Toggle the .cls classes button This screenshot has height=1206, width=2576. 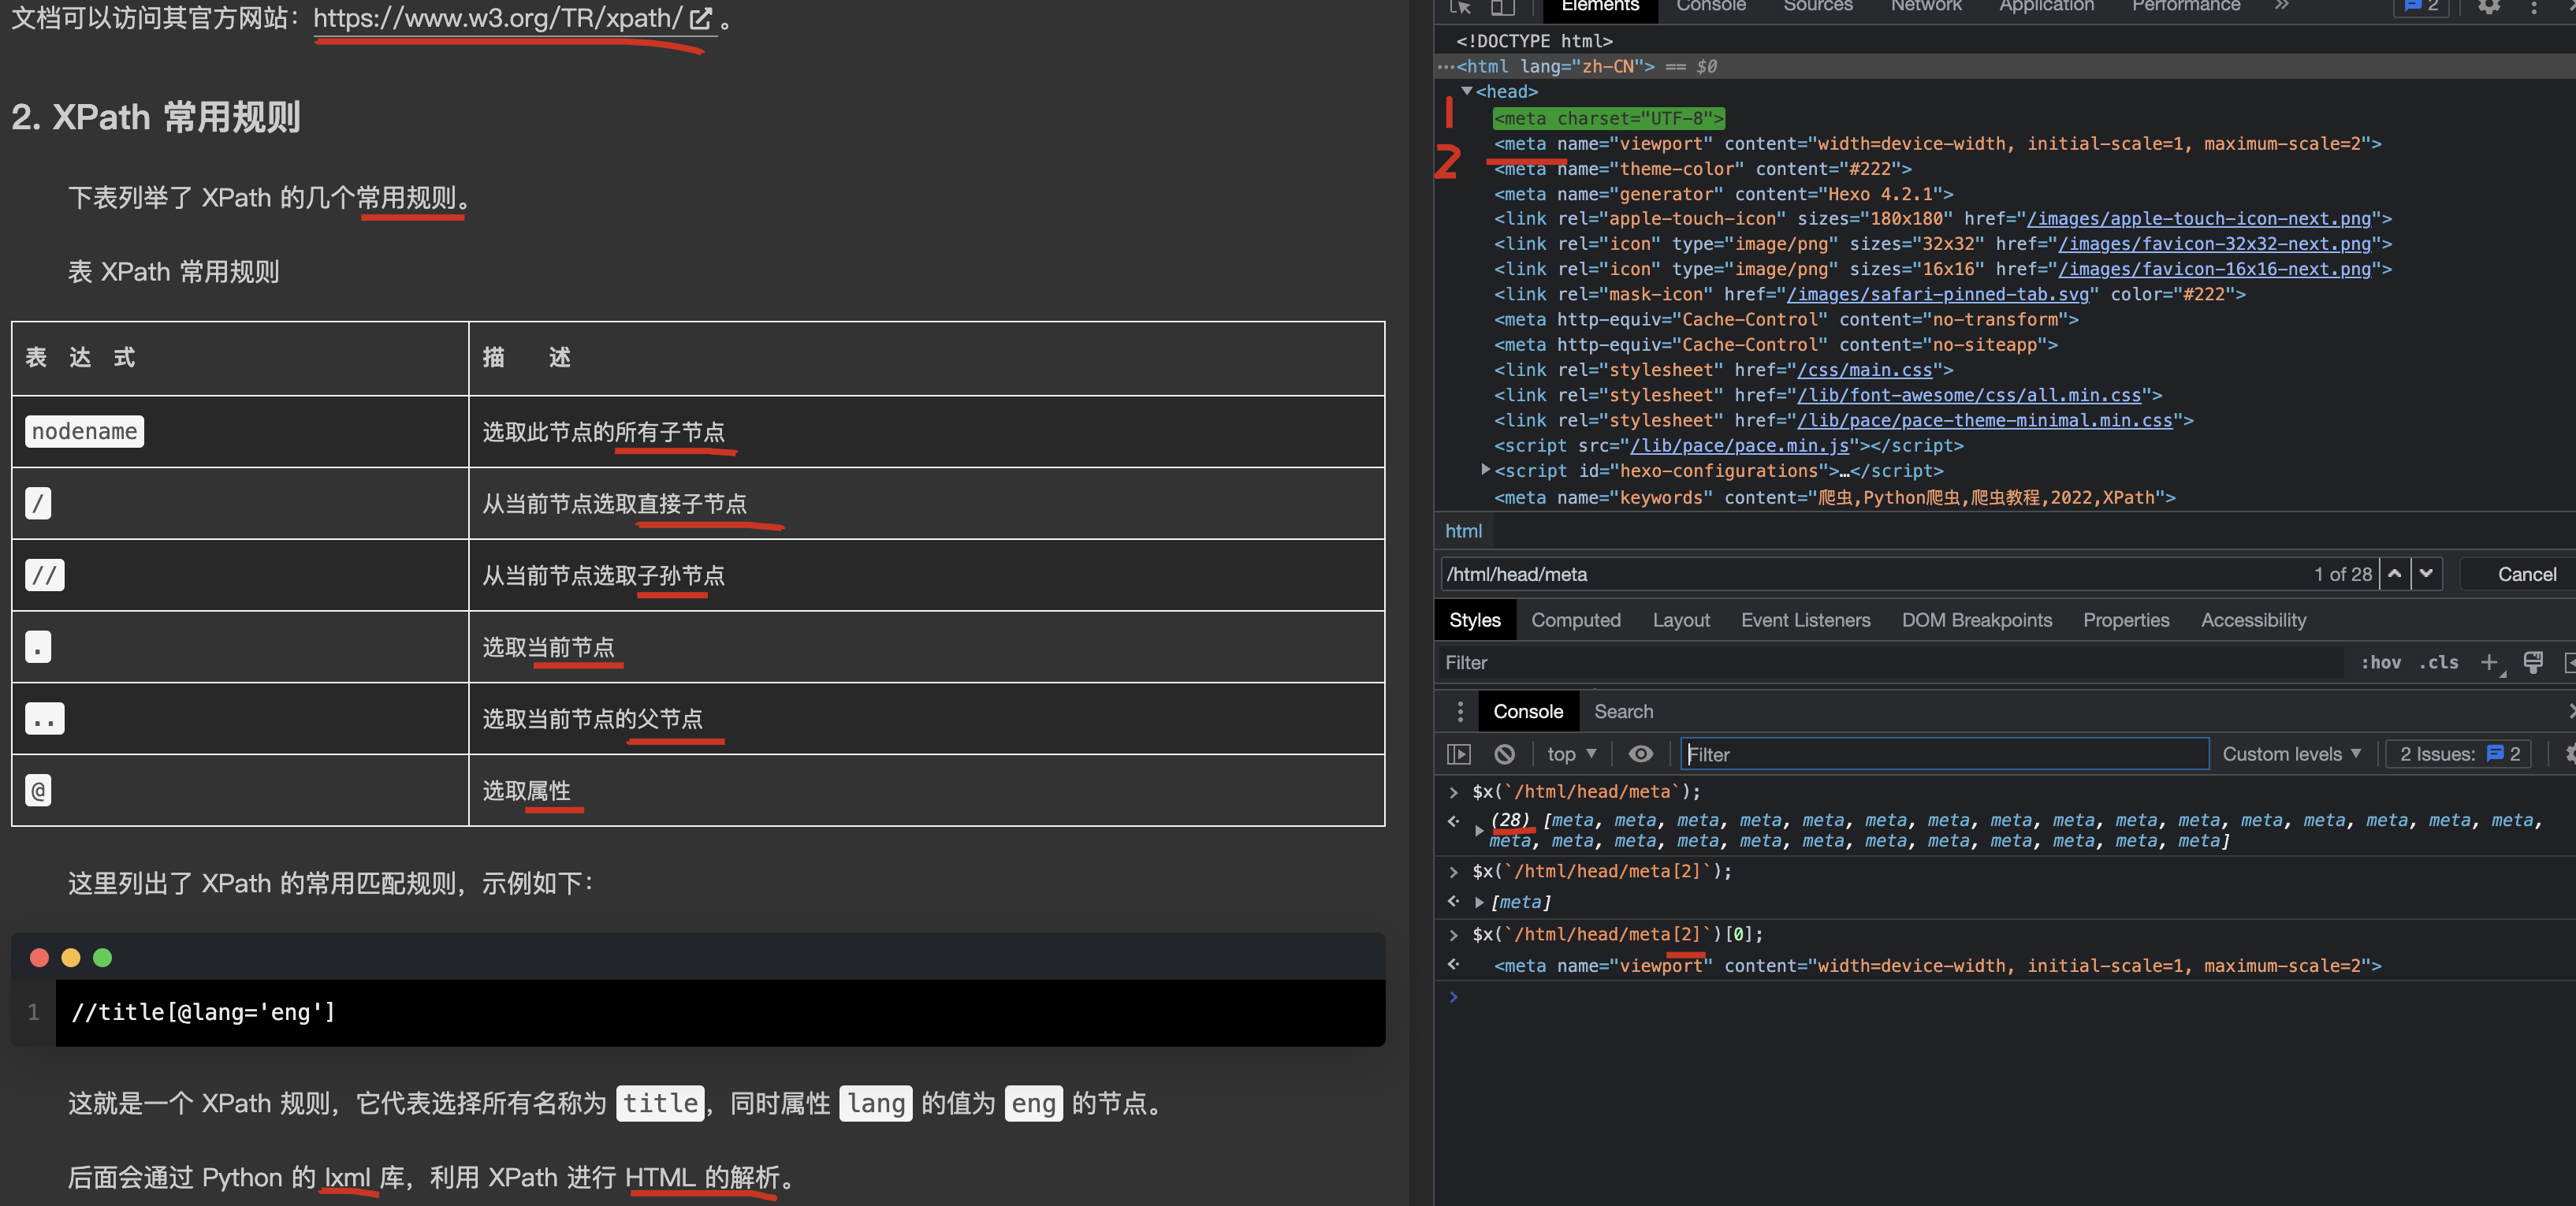tap(2438, 662)
